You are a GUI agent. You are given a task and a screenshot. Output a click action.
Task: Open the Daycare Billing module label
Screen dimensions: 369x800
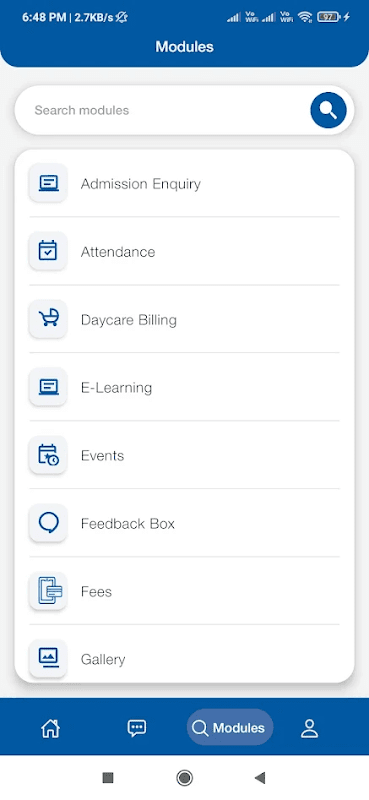click(129, 320)
